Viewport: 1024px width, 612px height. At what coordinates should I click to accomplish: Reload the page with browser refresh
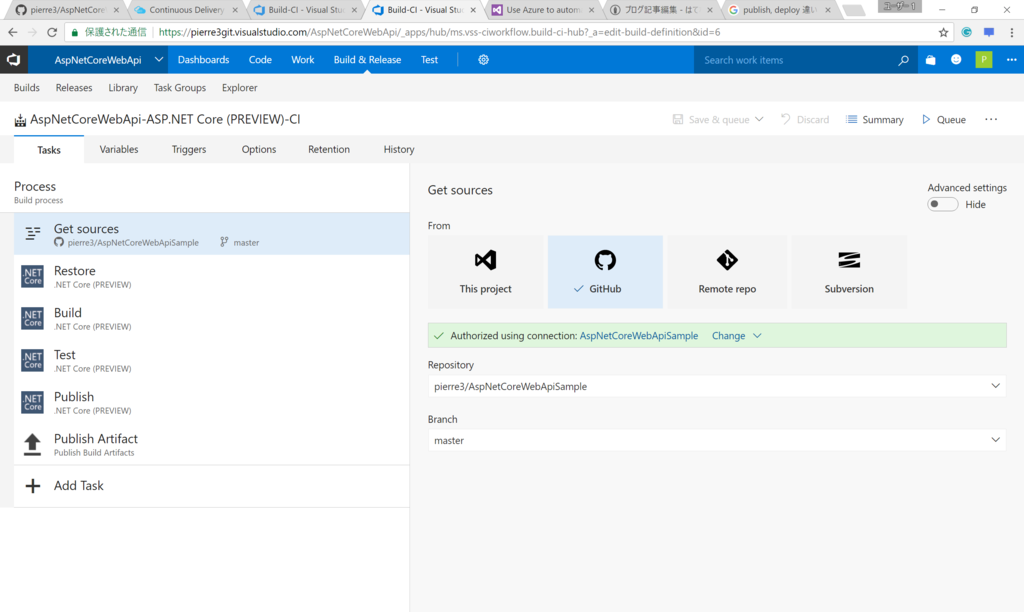[x=52, y=32]
